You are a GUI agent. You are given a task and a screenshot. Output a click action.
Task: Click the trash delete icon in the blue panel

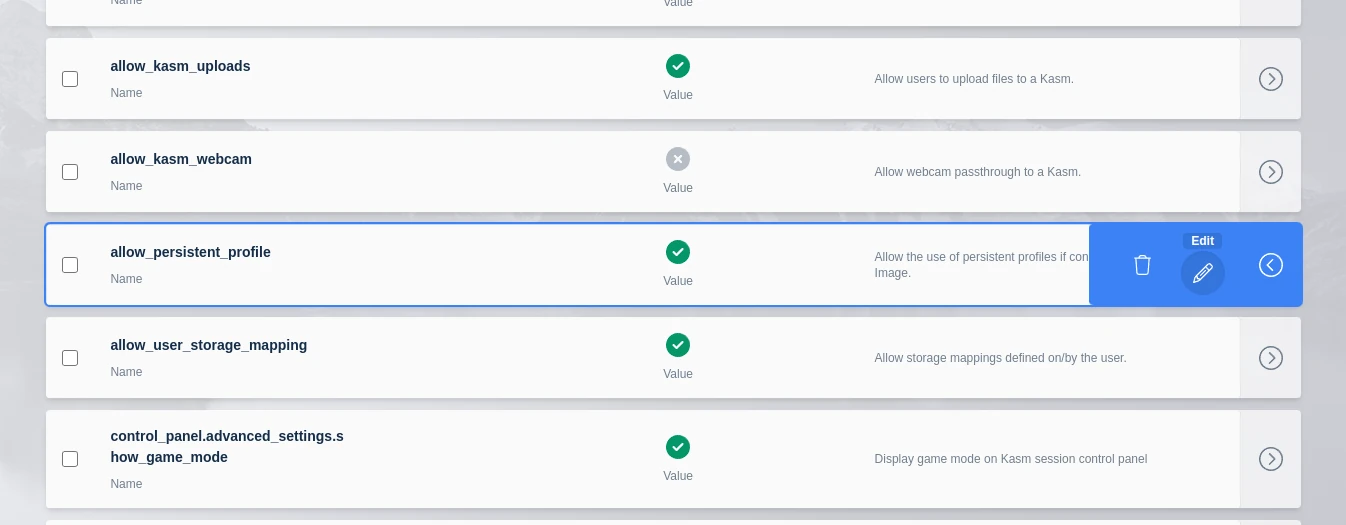pyautogui.click(x=1142, y=265)
